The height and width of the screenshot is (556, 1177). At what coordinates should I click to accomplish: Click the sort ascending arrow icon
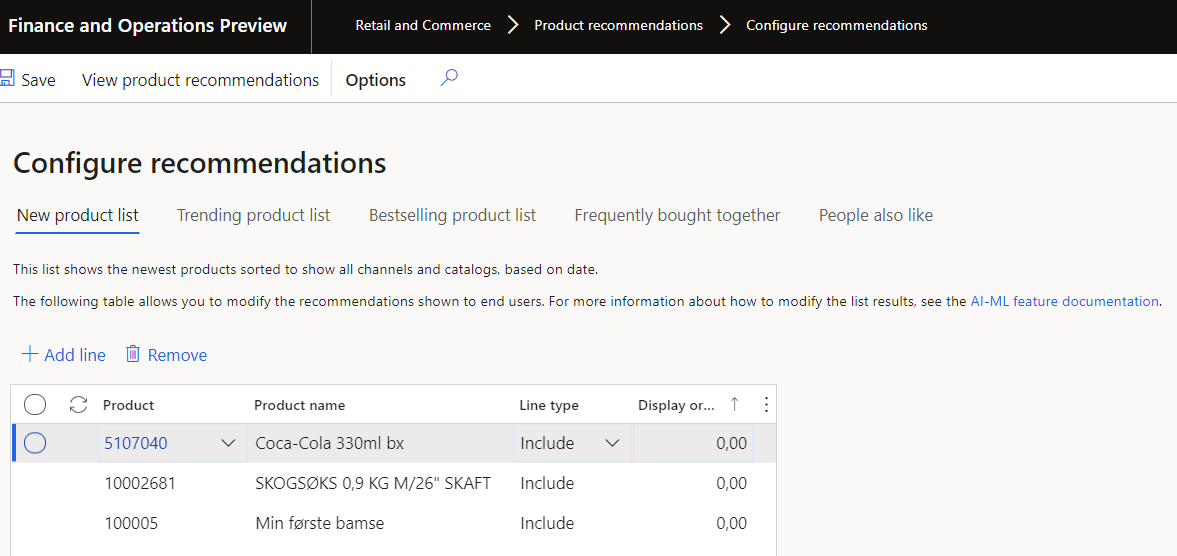(x=735, y=405)
